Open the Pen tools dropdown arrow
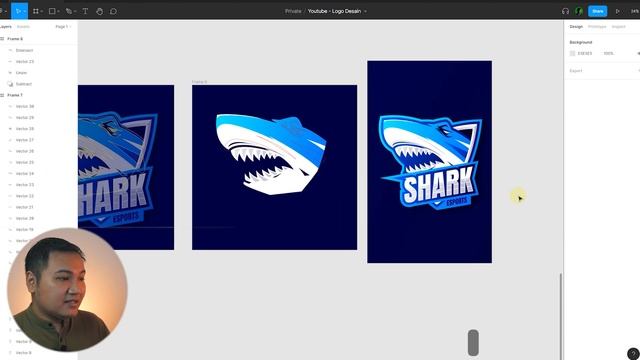This screenshot has height=360, width=640. [75, 11]
